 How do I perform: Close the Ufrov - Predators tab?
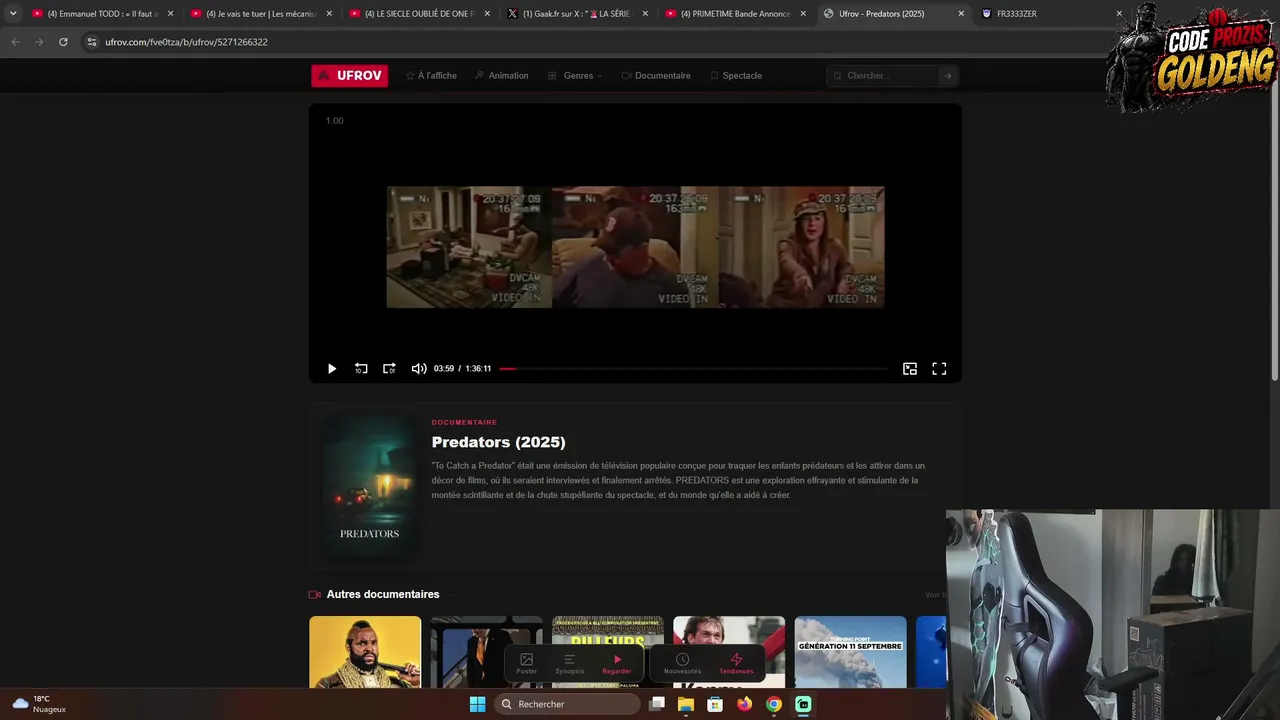click(961, 14)
